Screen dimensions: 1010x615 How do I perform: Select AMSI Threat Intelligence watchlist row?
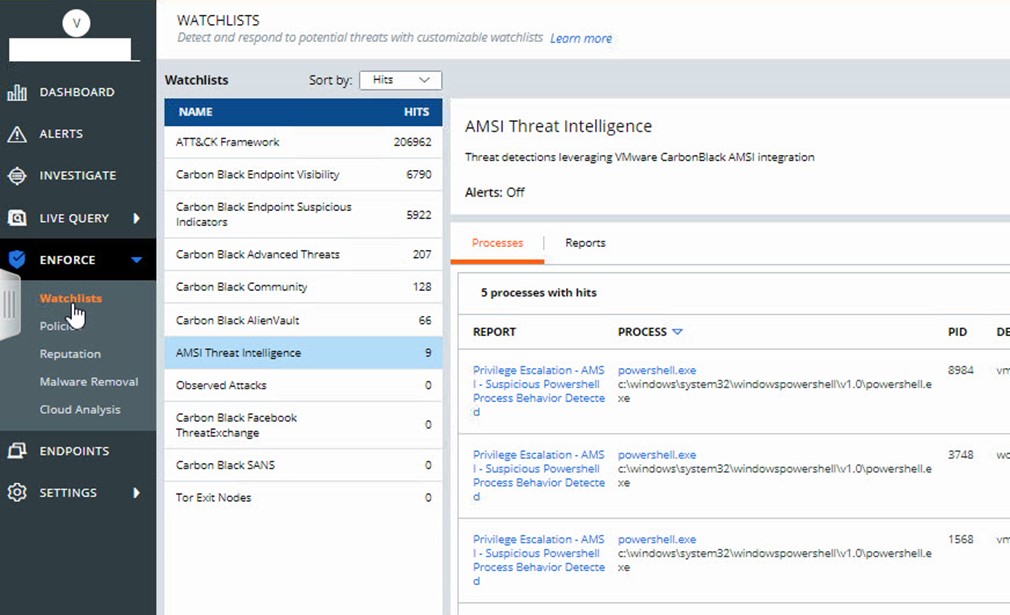point(303,353)
